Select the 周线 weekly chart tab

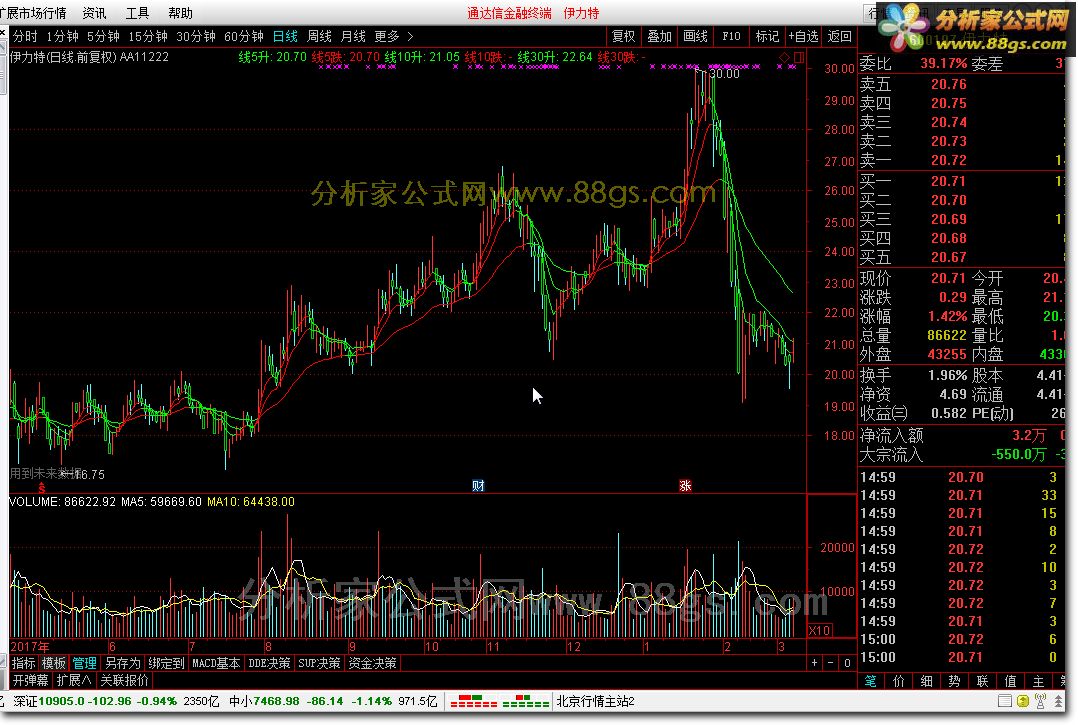319,36
